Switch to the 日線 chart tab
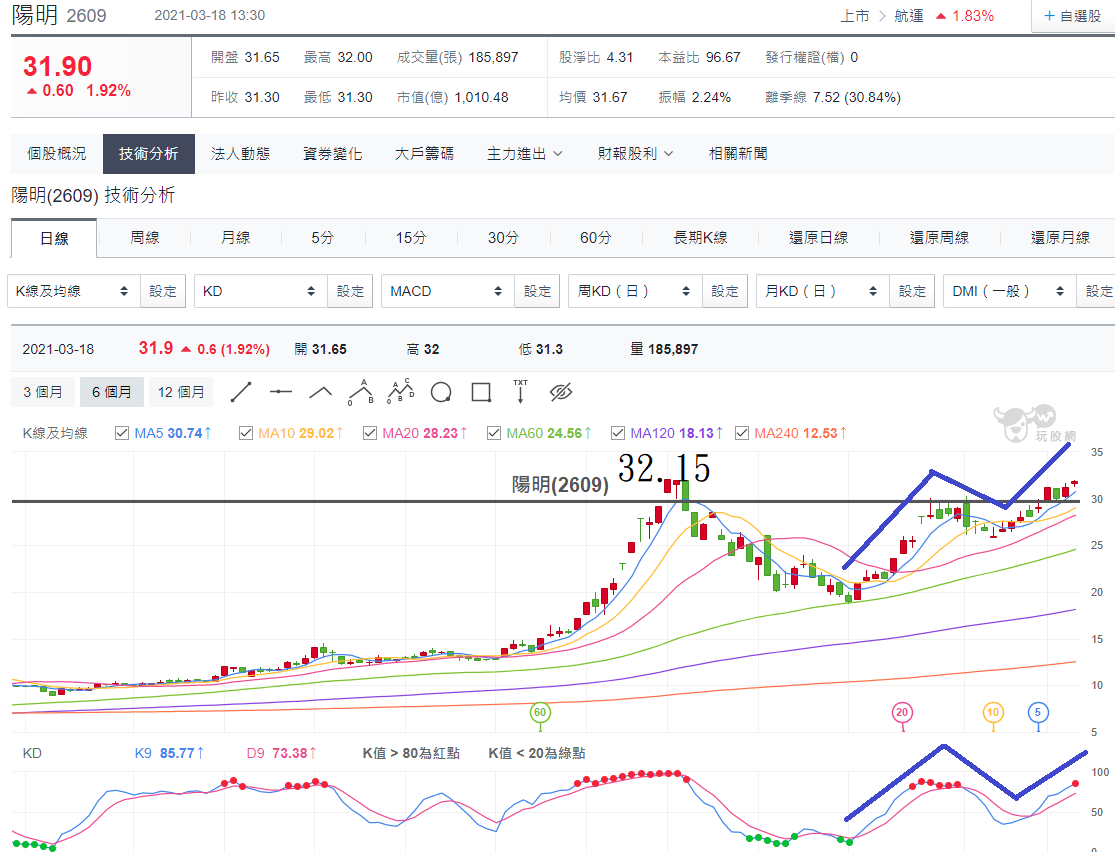This screenshot has height=852, width=1115. pos(54,238)
